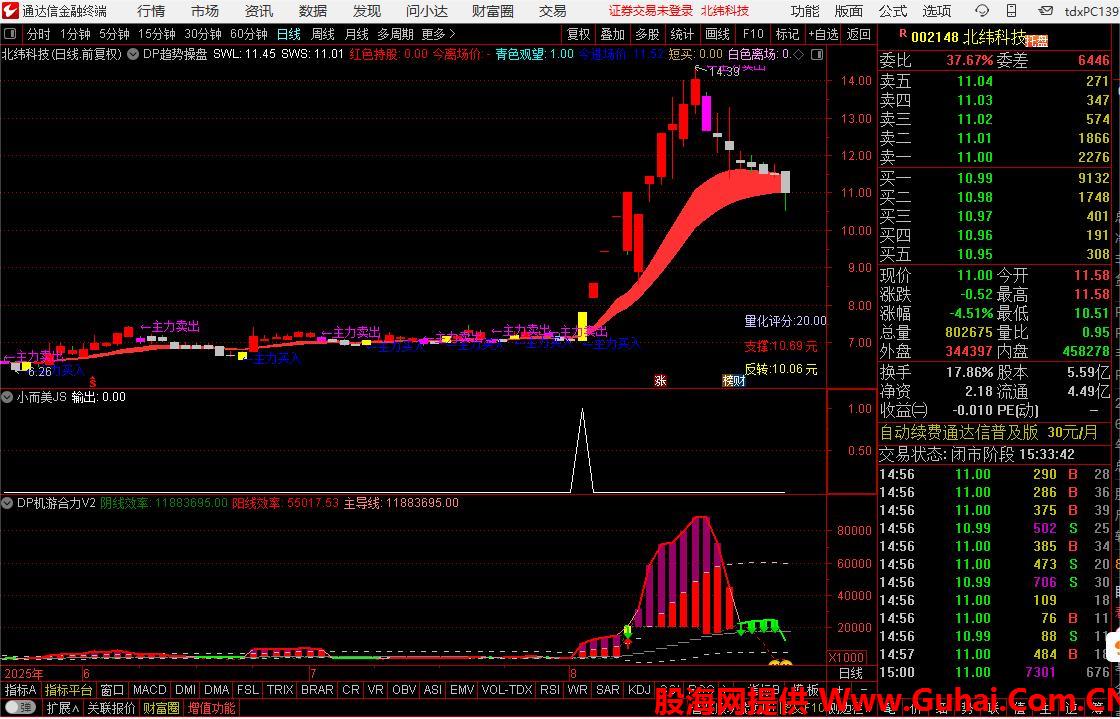Switch to the 1分钟 period

pyautogui.click(x=75, y=34)
